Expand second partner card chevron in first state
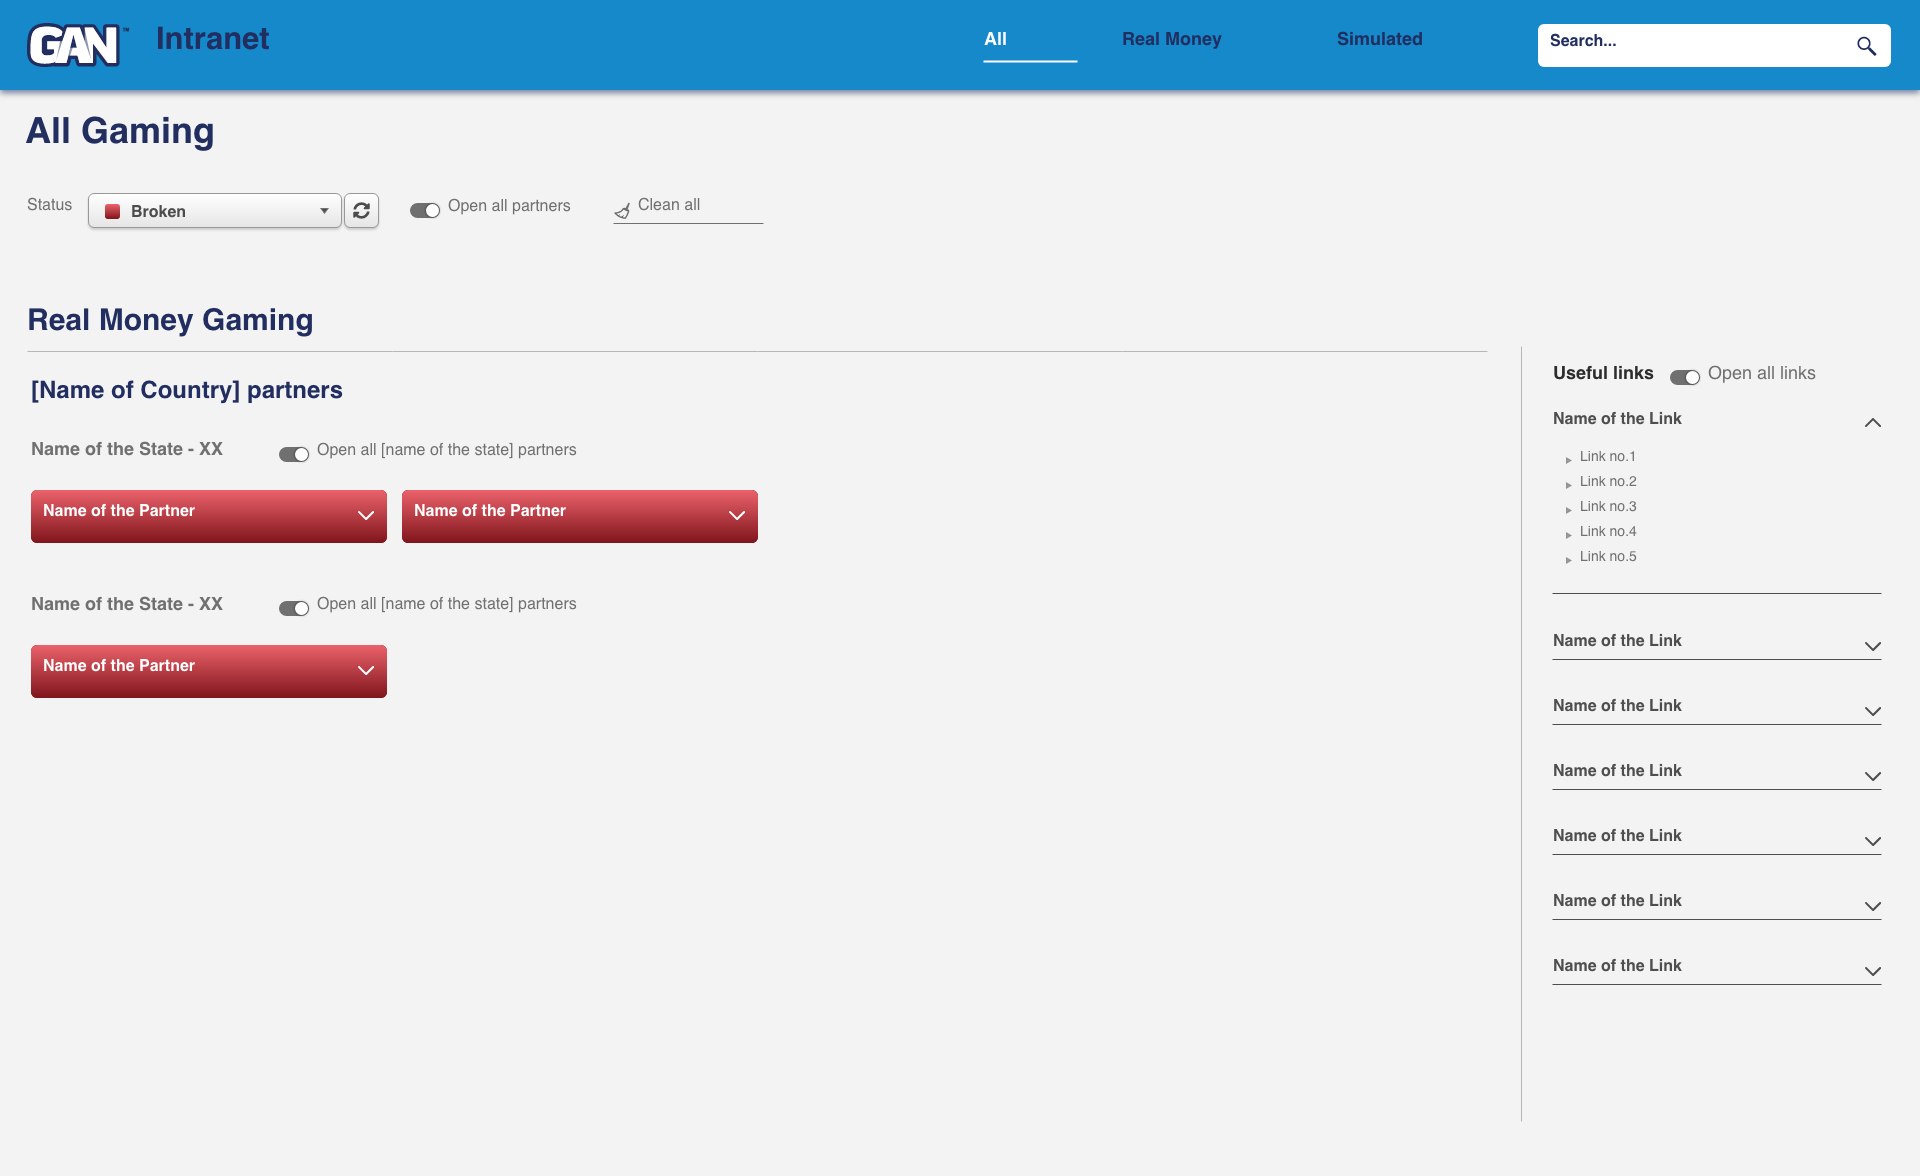The image size is (1920, 1176). tap(737, 516)
